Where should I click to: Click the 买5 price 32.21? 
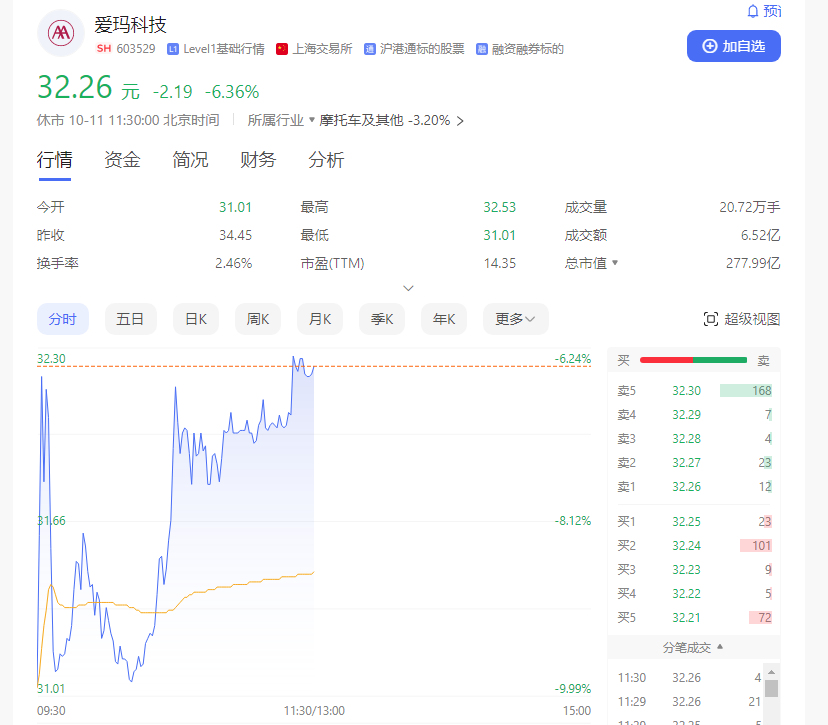pyautogui.click(x=686, y=618)
